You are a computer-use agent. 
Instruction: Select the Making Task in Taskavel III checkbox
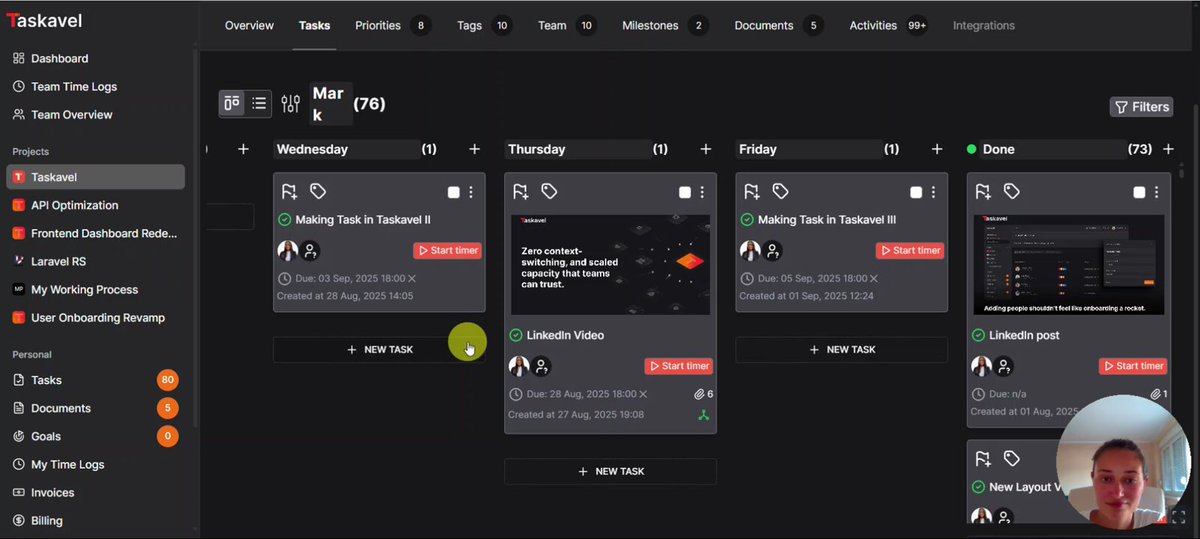pyautogui.click(x=916, y=192)
